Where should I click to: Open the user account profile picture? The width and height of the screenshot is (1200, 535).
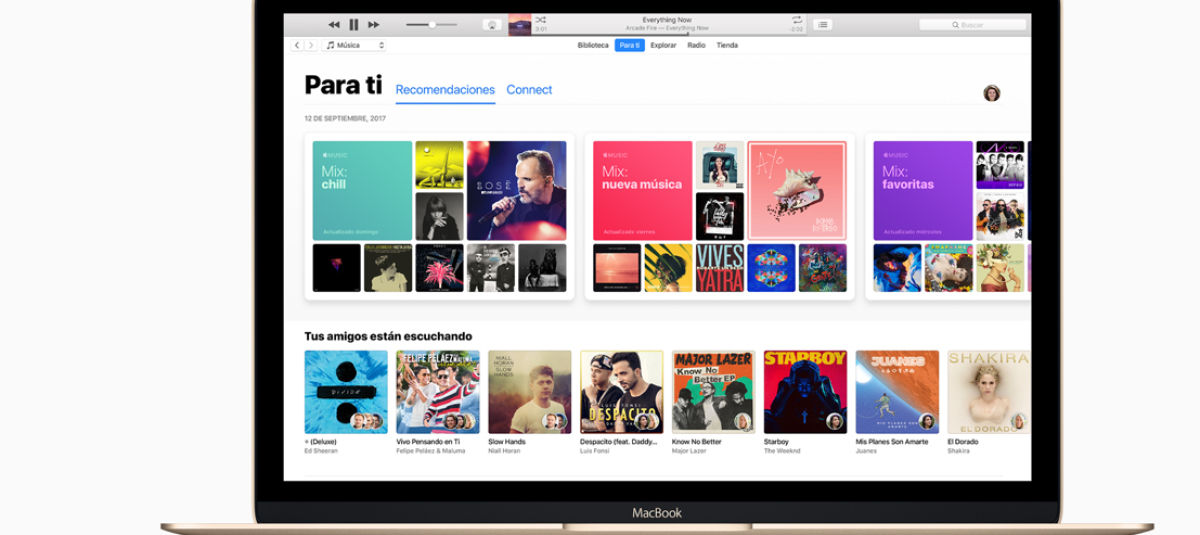pyautogui.click(x=991, y=93)
